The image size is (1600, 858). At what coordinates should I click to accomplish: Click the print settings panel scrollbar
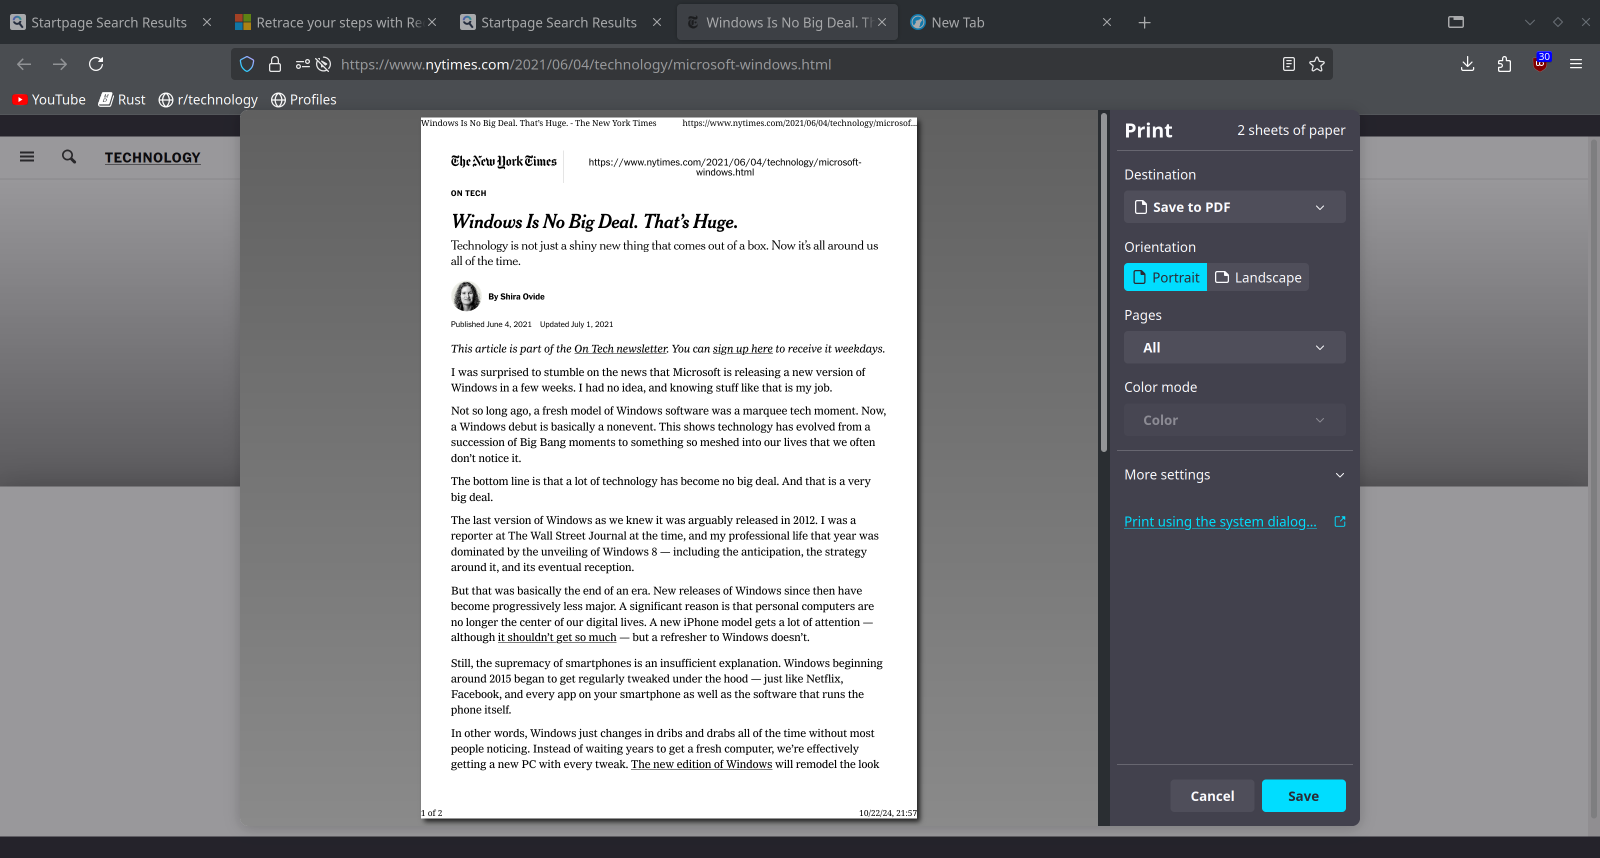pos(1104,282)
